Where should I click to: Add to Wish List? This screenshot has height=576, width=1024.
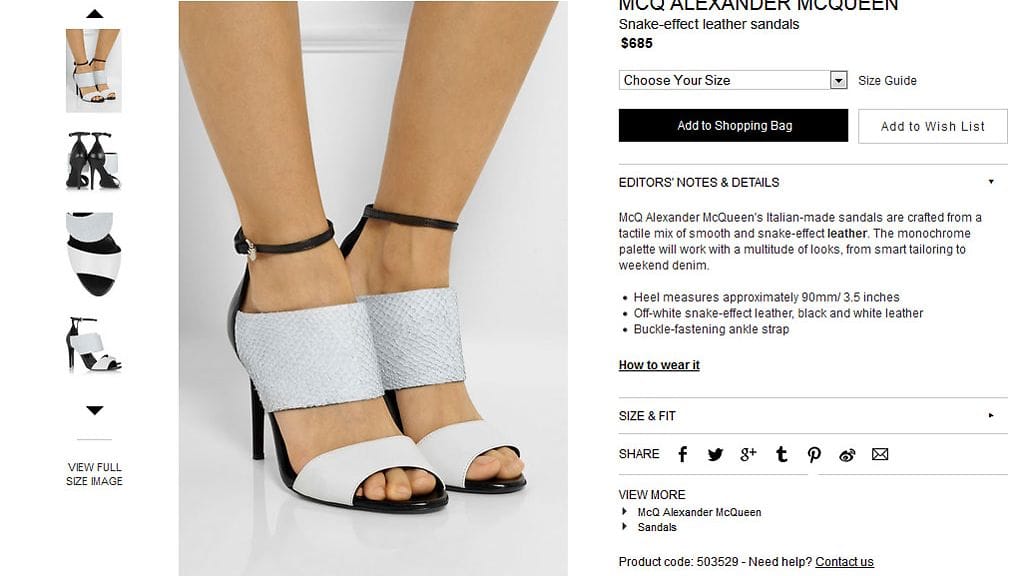[933, 126]
